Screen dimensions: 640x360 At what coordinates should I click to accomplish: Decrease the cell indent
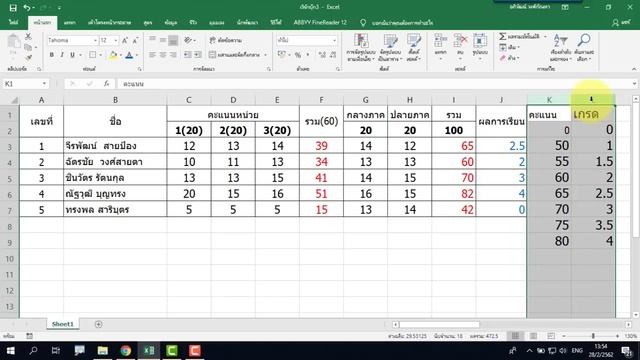tap(188, 54)
